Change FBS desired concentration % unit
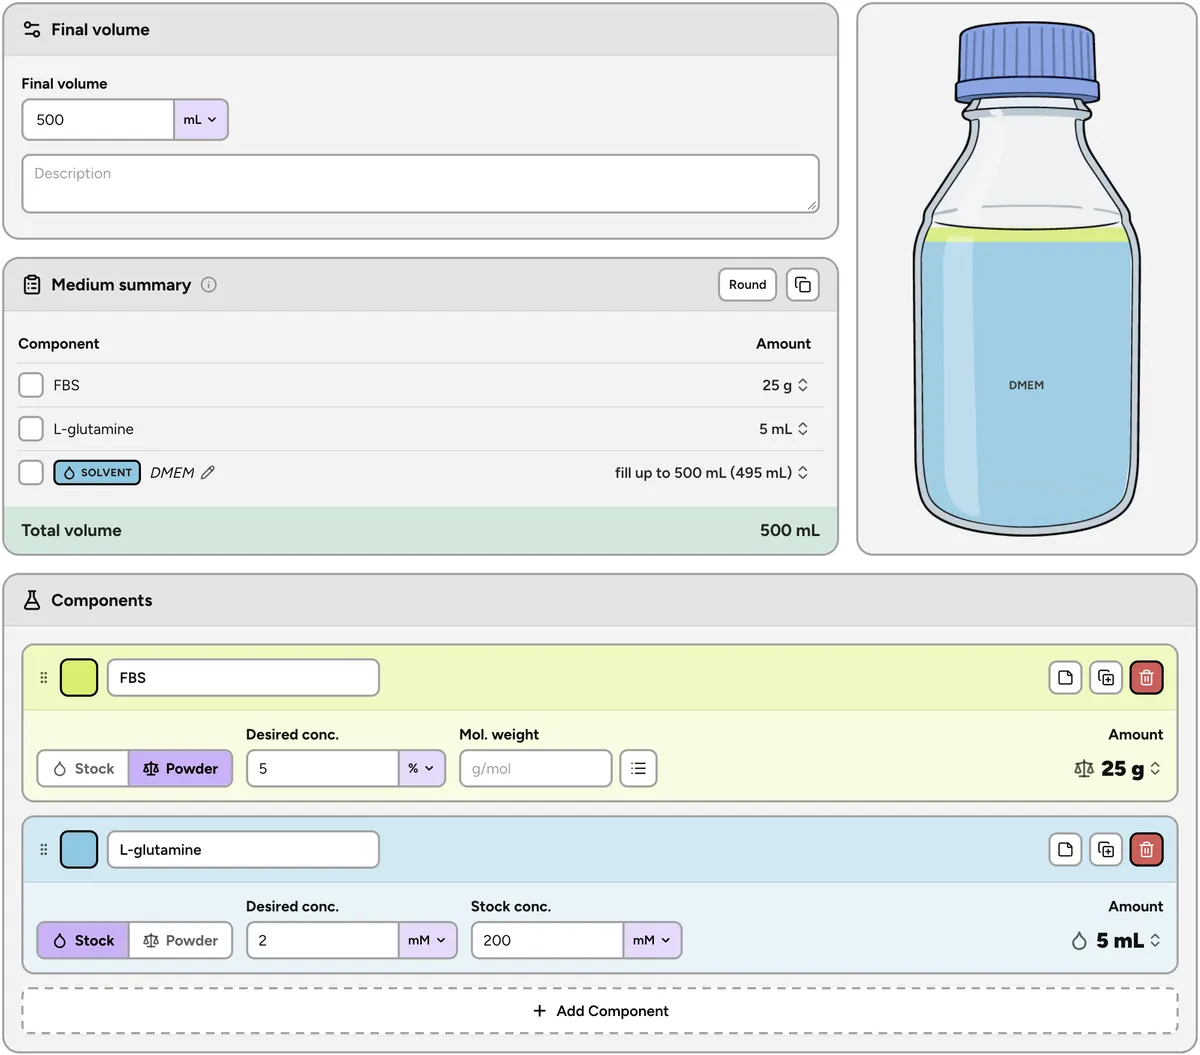1200x1055 pixels. click(421, 769)
